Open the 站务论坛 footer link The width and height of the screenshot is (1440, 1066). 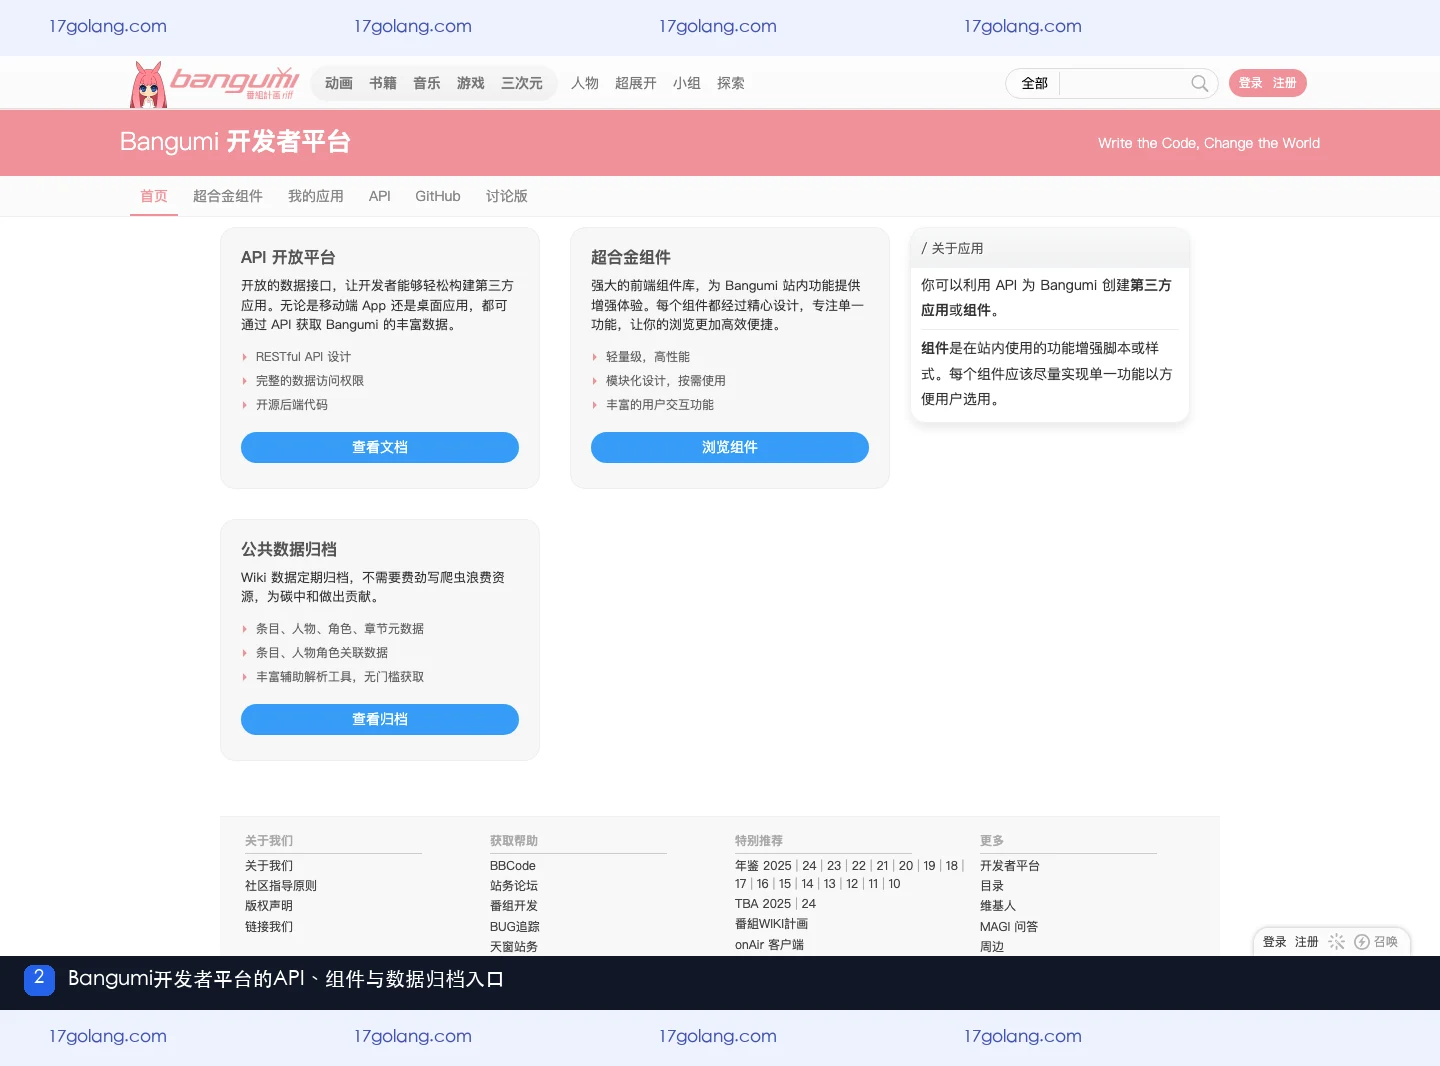(x=513, y=886)
